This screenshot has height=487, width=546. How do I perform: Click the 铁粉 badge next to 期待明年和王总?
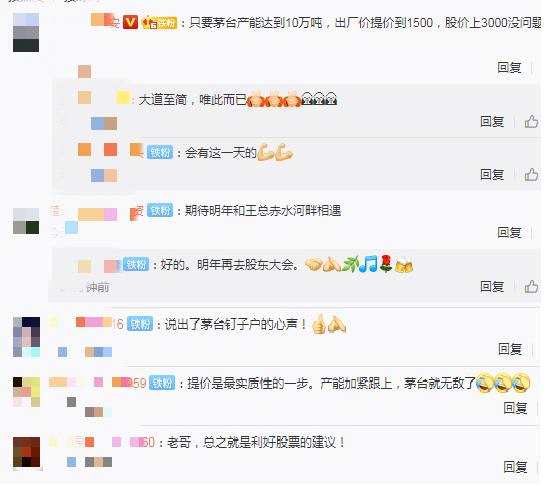pos(160,211)
